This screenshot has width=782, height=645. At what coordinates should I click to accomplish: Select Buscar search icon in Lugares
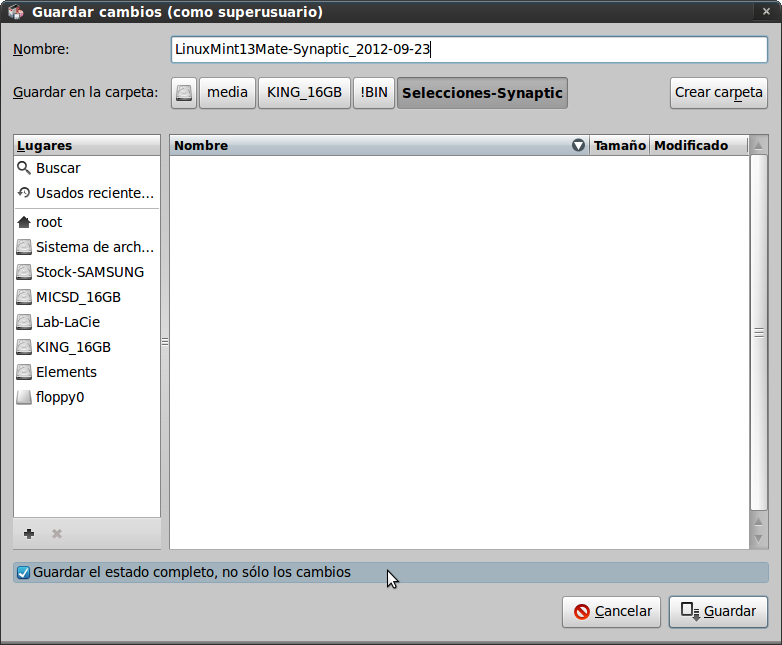pos(24,168)
